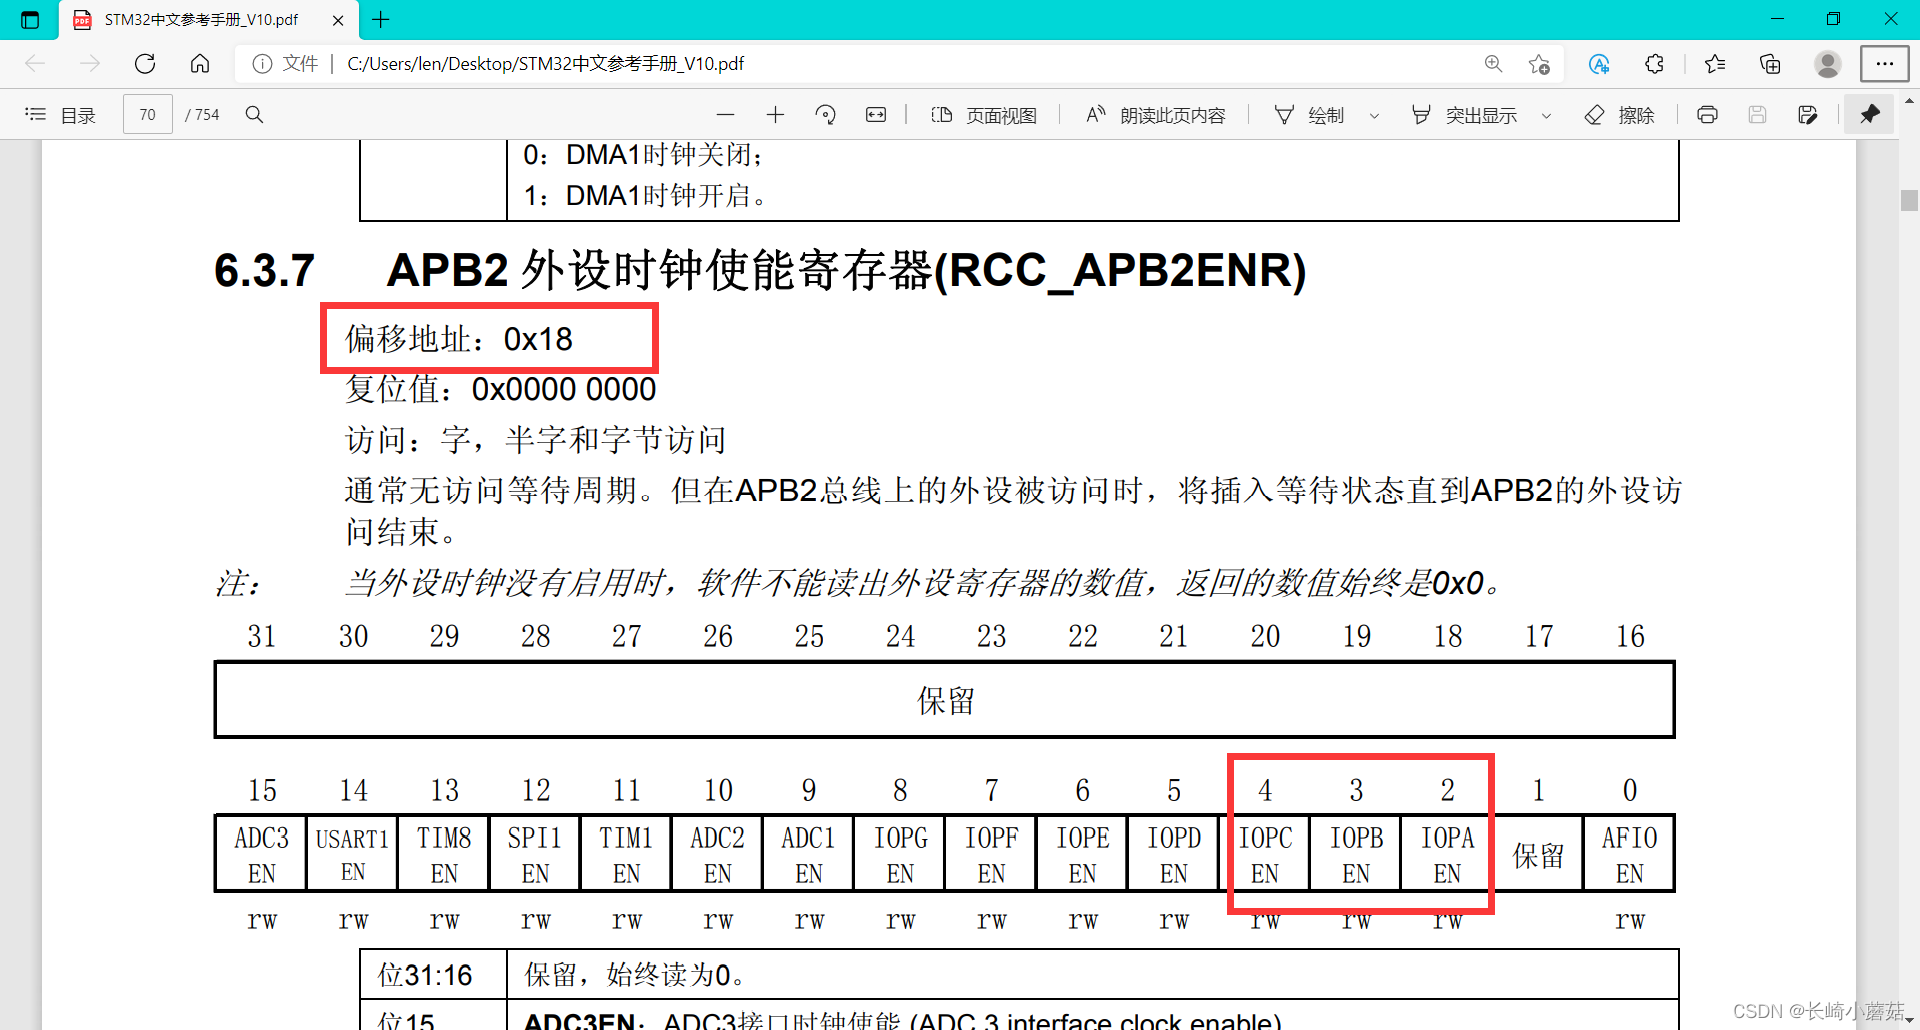
Task: Open the tab actions menu icon
Action: click(x=30, y=19)
